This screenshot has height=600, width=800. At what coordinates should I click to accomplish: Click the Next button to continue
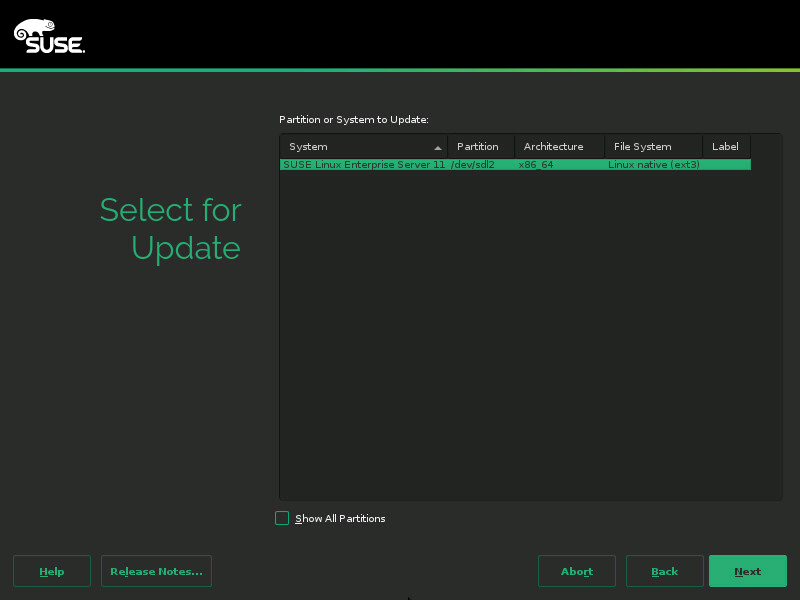click(748, 571)
